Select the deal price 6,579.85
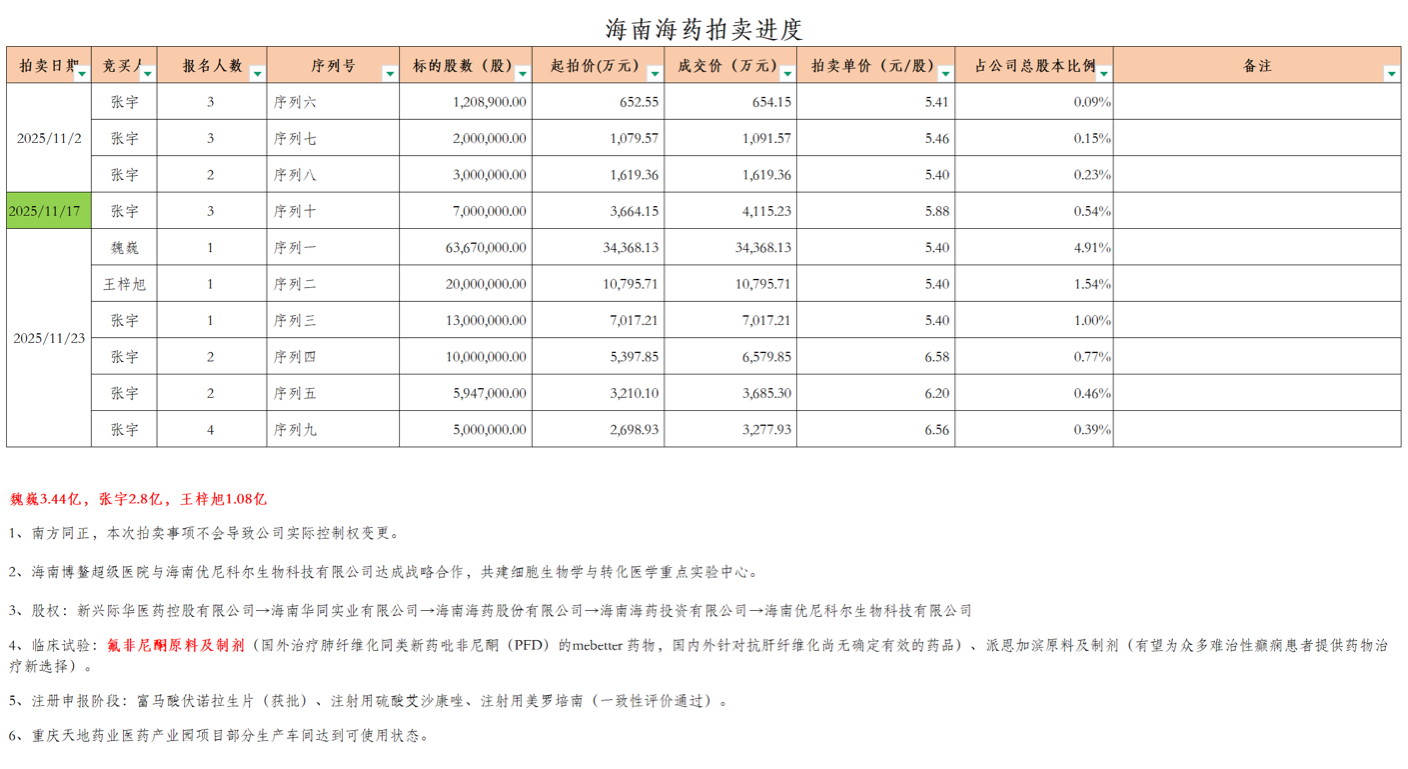Image resolution: width=1408 pixels, height=769 pixels. coord(731,356)
